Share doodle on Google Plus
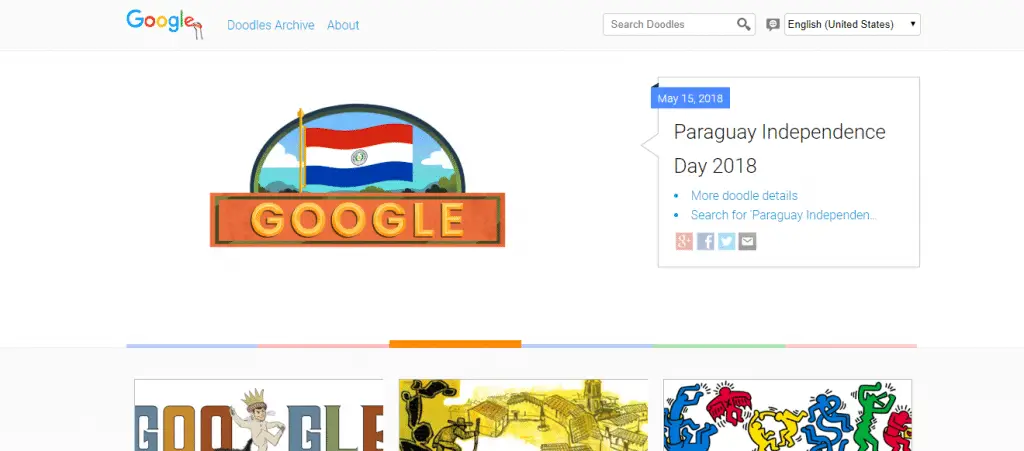The height and width of the screenshot is (451, 1024). (684, 241)
